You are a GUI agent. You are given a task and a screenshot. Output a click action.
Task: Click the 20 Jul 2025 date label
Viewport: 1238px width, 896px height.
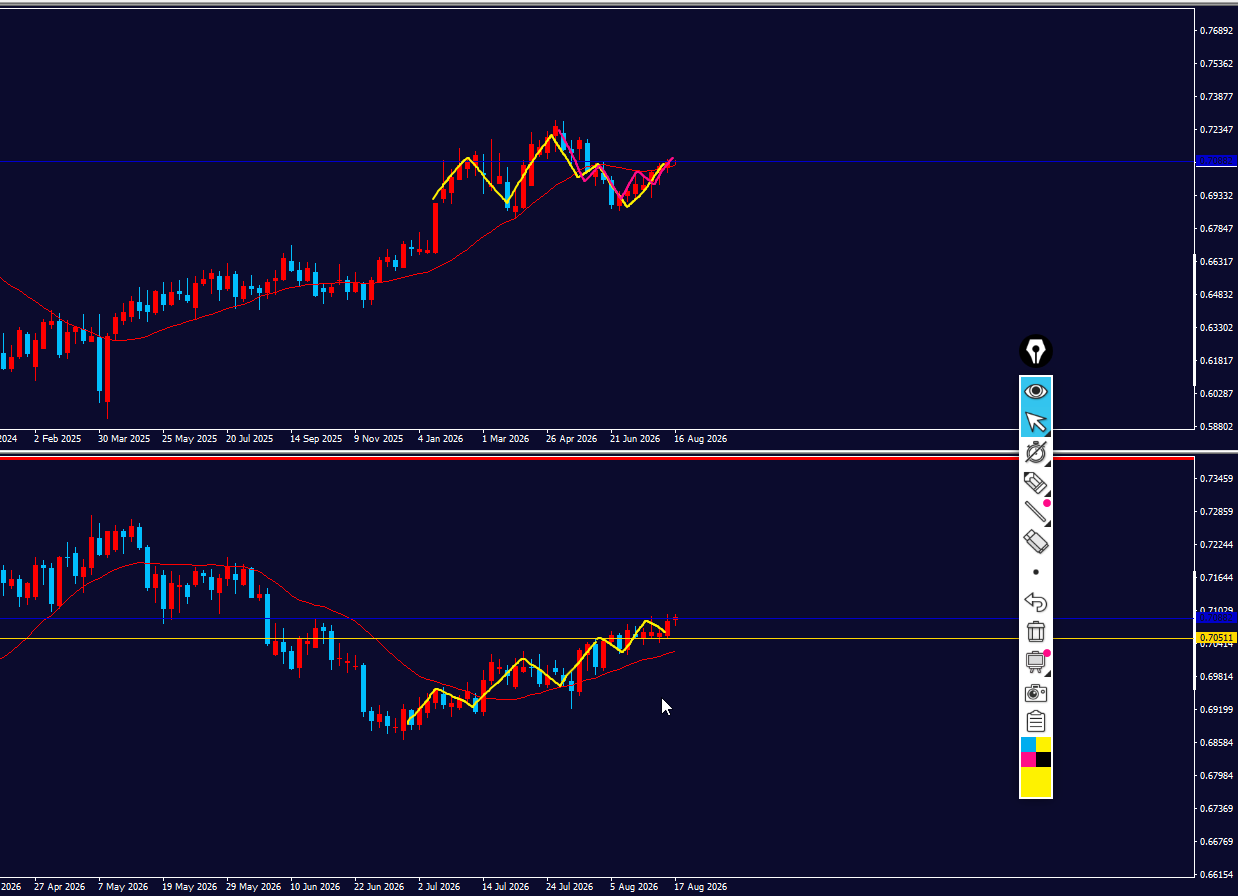pos(250,439)
